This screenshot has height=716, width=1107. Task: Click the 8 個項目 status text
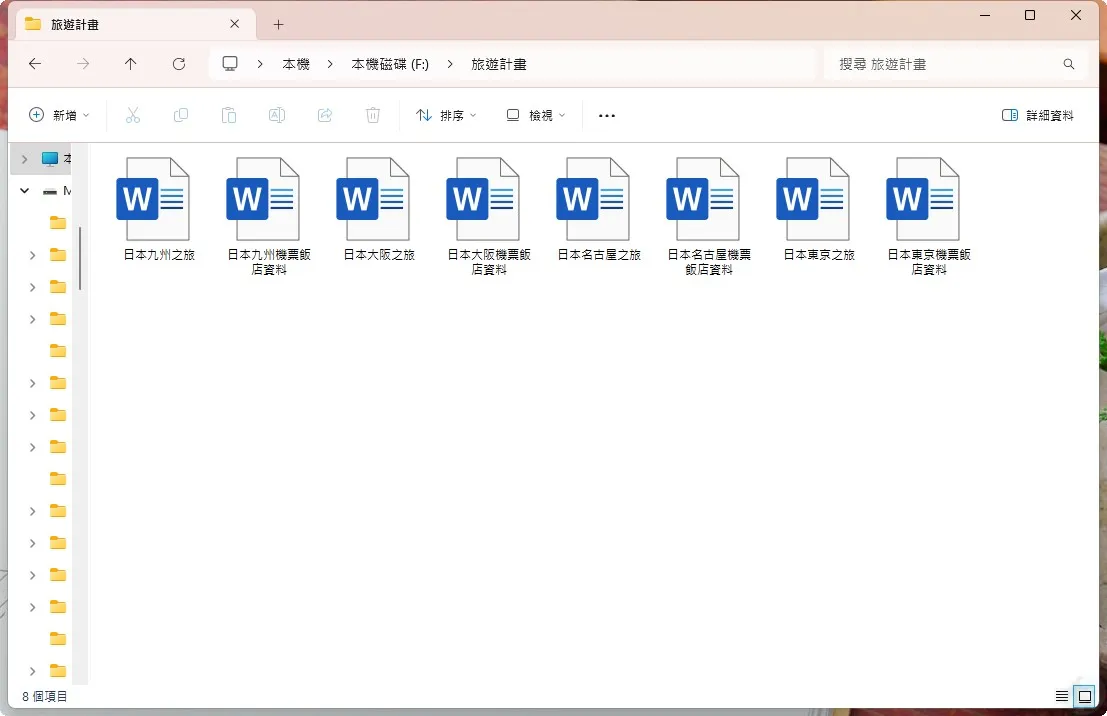pos(44,696)
